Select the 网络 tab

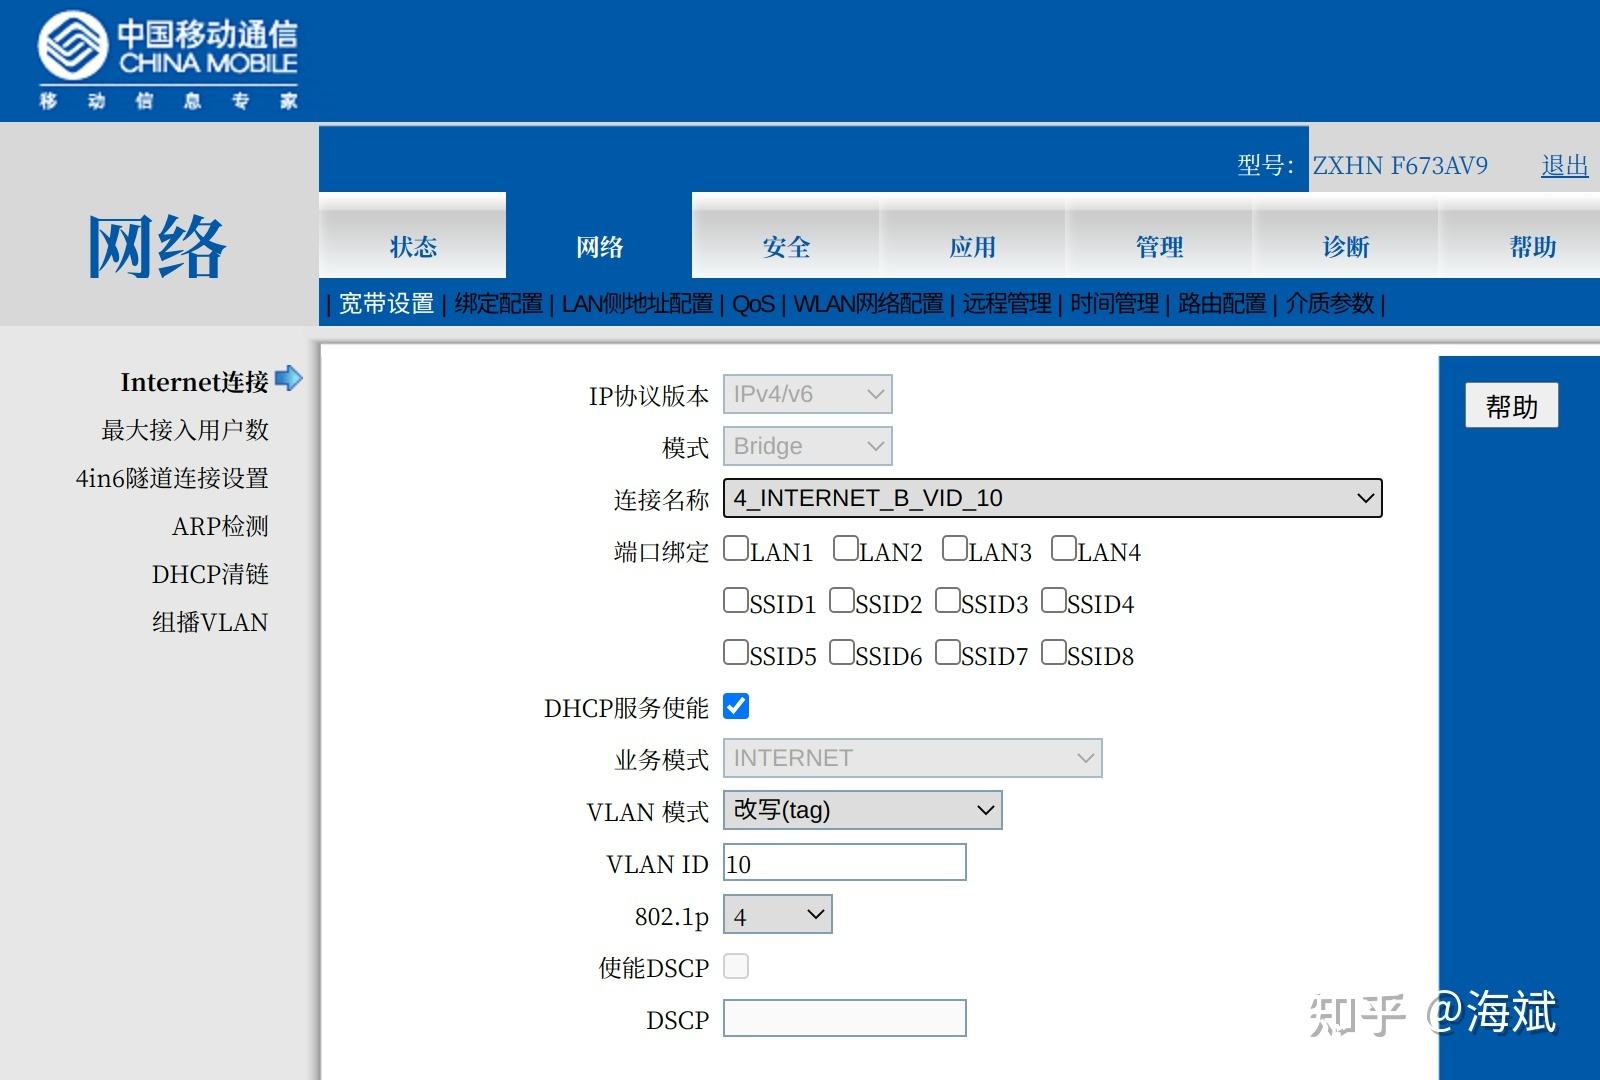click(x=599, y=236)
